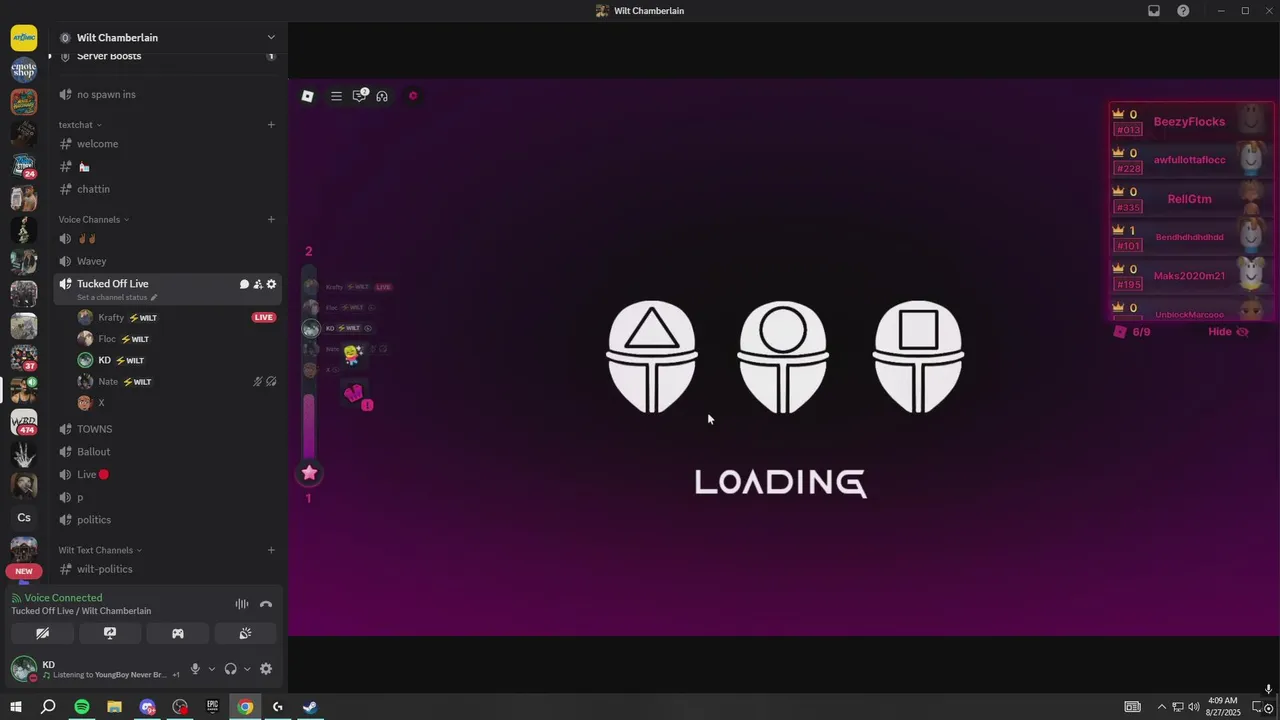Show hidden system tray icons arrow
The image size is (1280, 720).
(x=1161, y=707)
